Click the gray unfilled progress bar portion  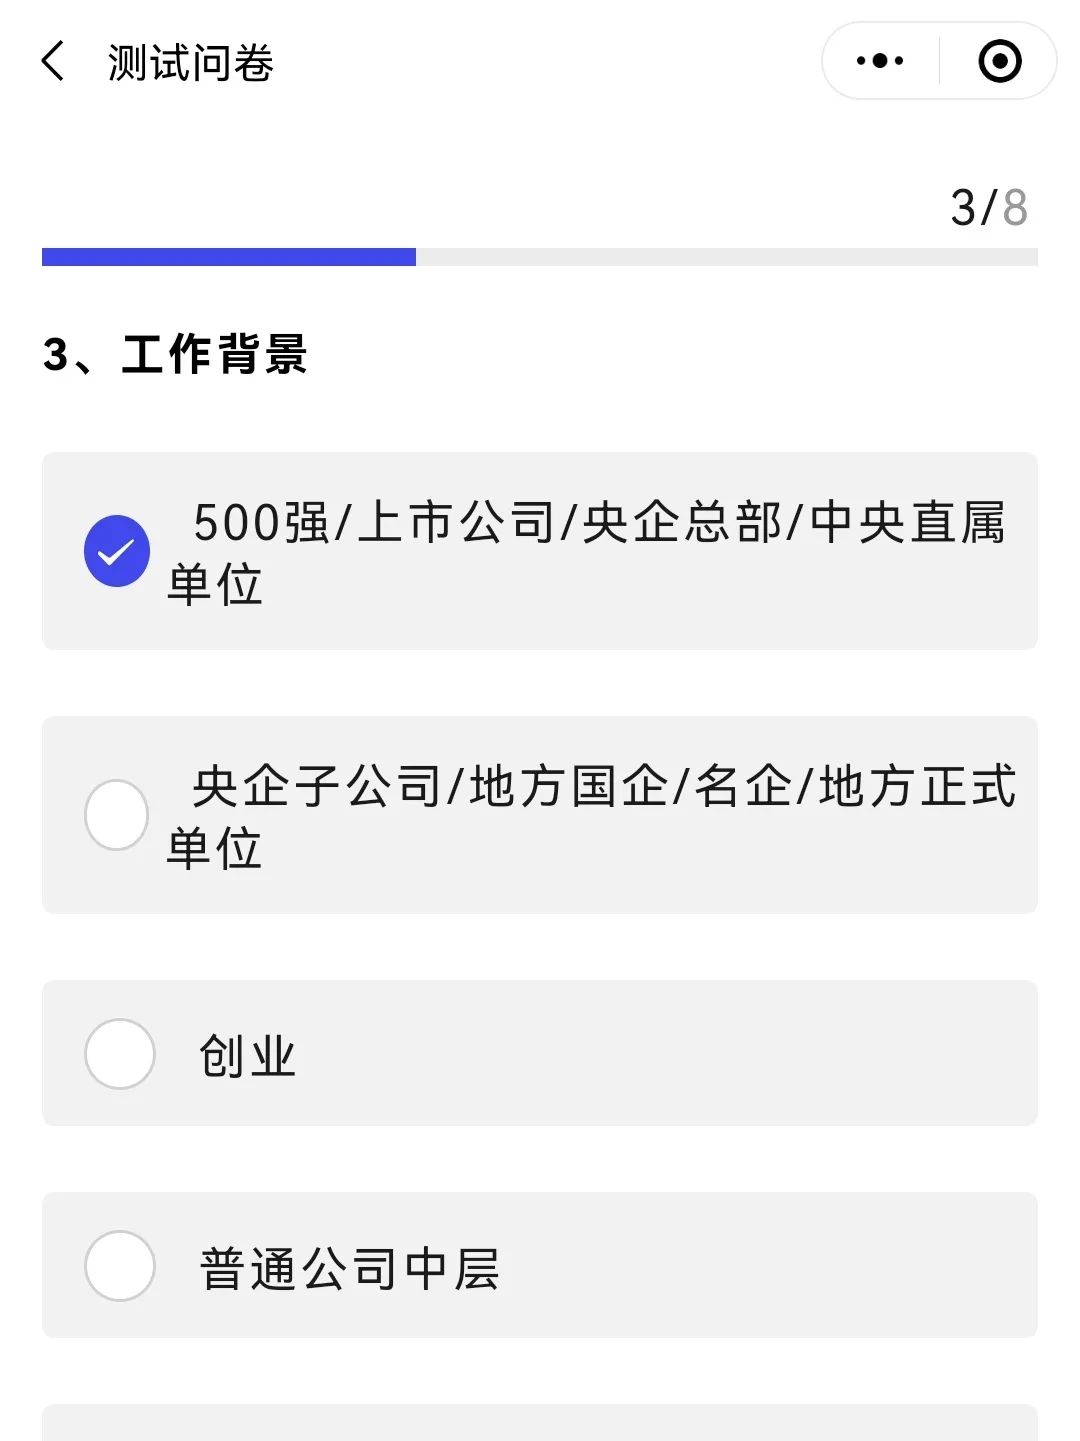coord(726,257)
